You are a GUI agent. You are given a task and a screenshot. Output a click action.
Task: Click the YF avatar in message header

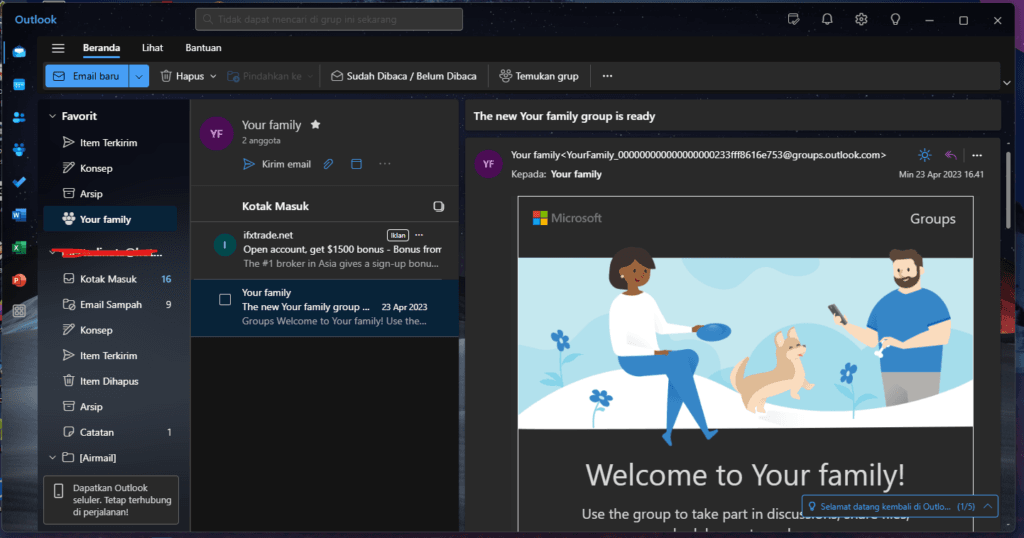[488, 164]
